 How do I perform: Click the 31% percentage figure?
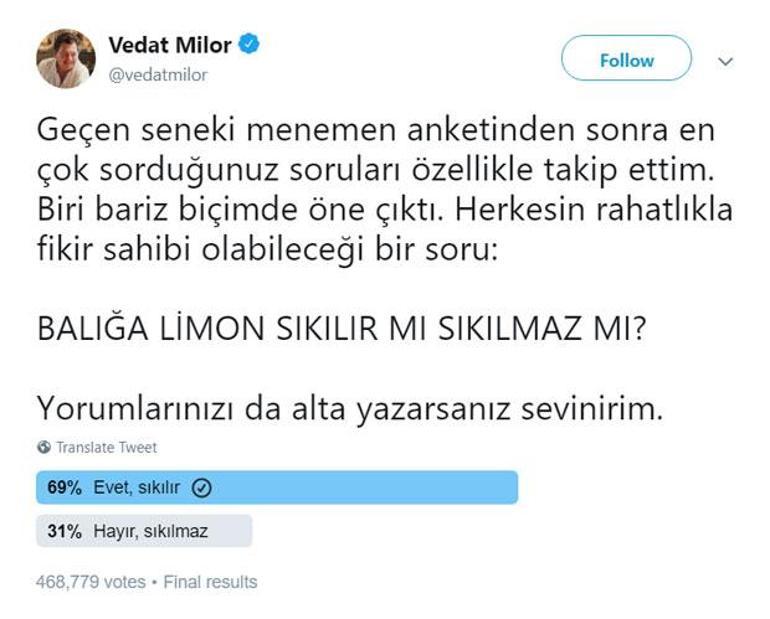63,532
